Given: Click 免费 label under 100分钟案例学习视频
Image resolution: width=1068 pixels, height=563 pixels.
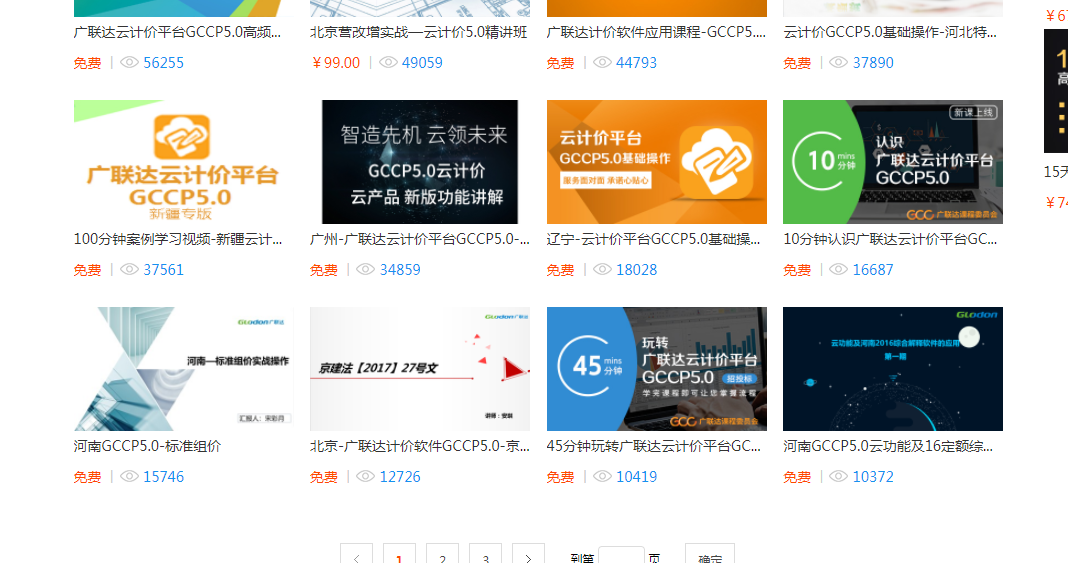Looking at the screenshot, I should pos(87,270).
